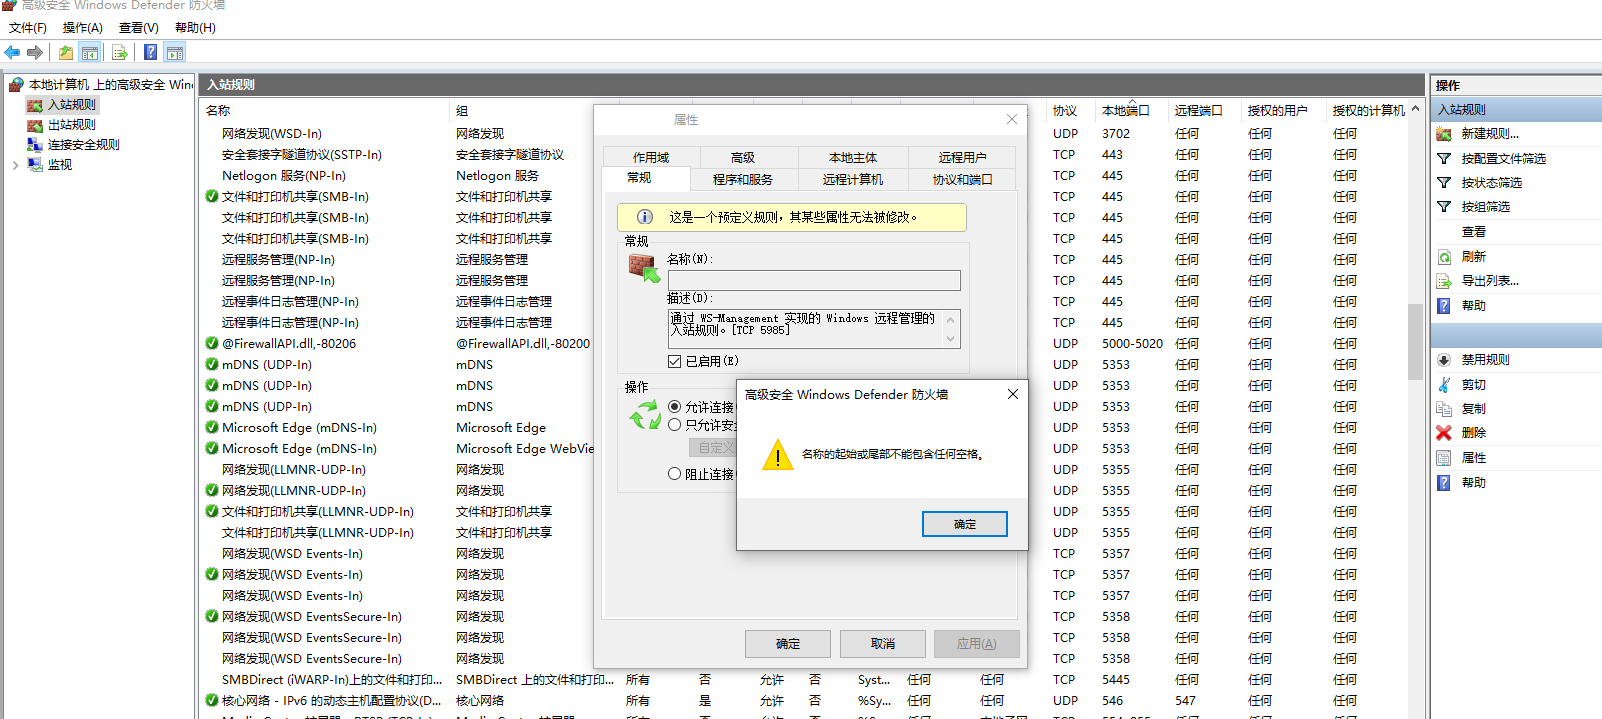Click the blue Help icon in toolbar

(150, 52)
